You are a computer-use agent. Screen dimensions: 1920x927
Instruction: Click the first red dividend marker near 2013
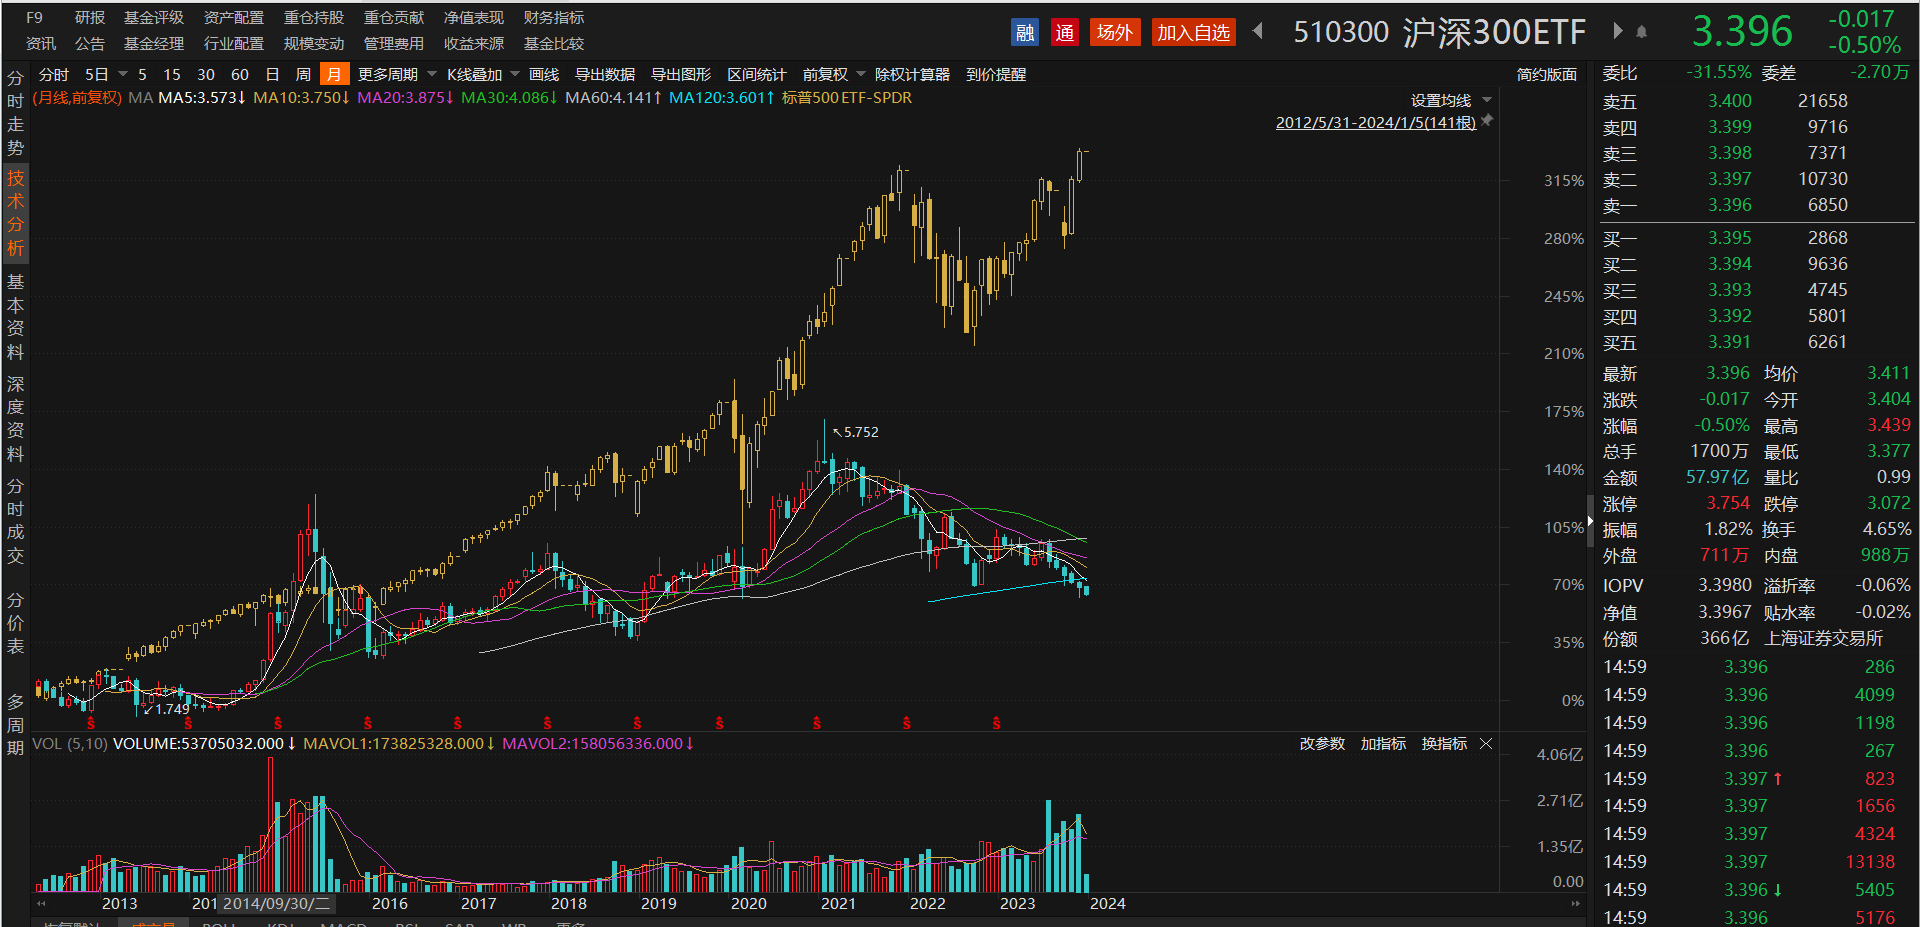91,722
